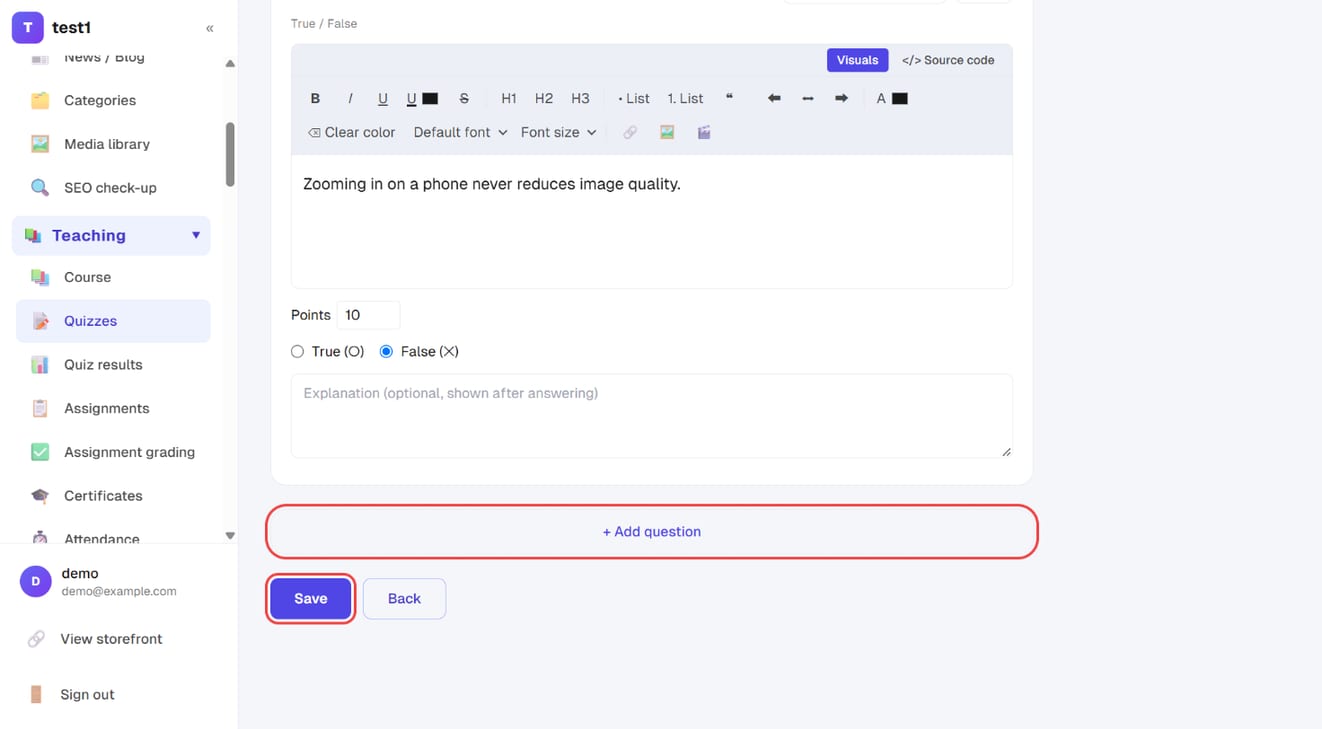Select the False (X) answer

pos(386,351)
